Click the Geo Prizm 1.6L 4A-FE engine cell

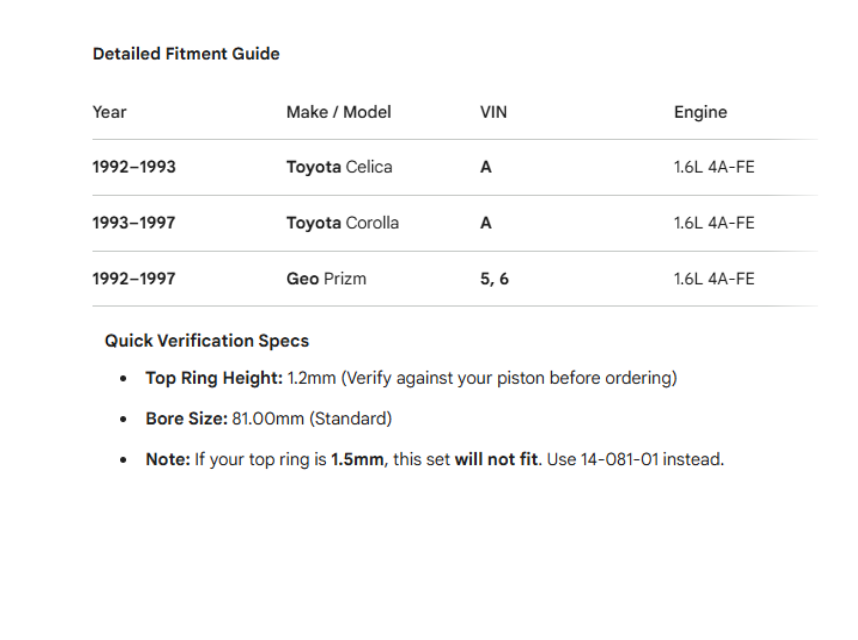714,279
